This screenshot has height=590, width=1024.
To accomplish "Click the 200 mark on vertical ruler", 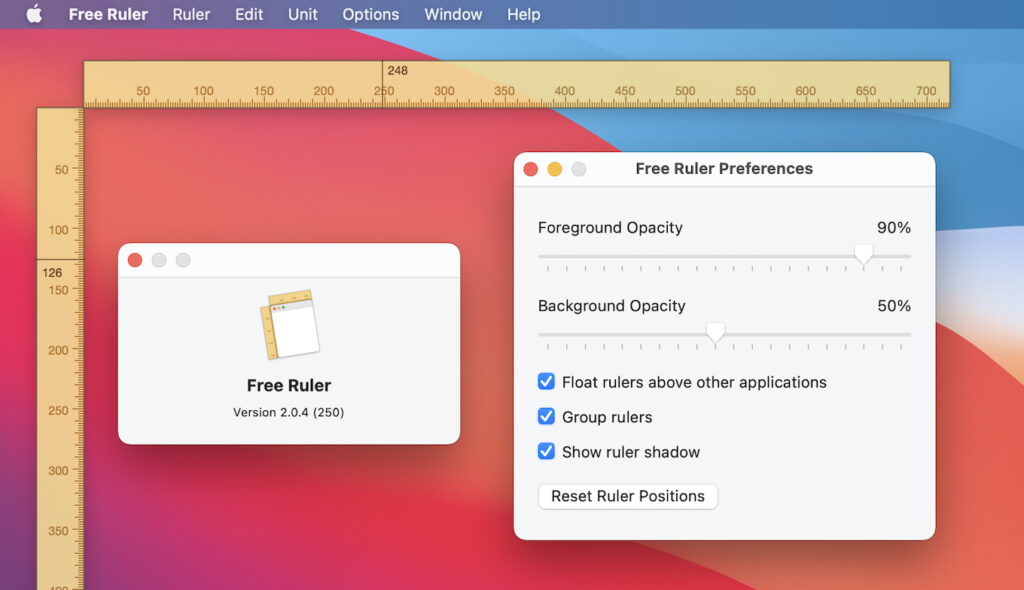I will click(x=58, y=350).
